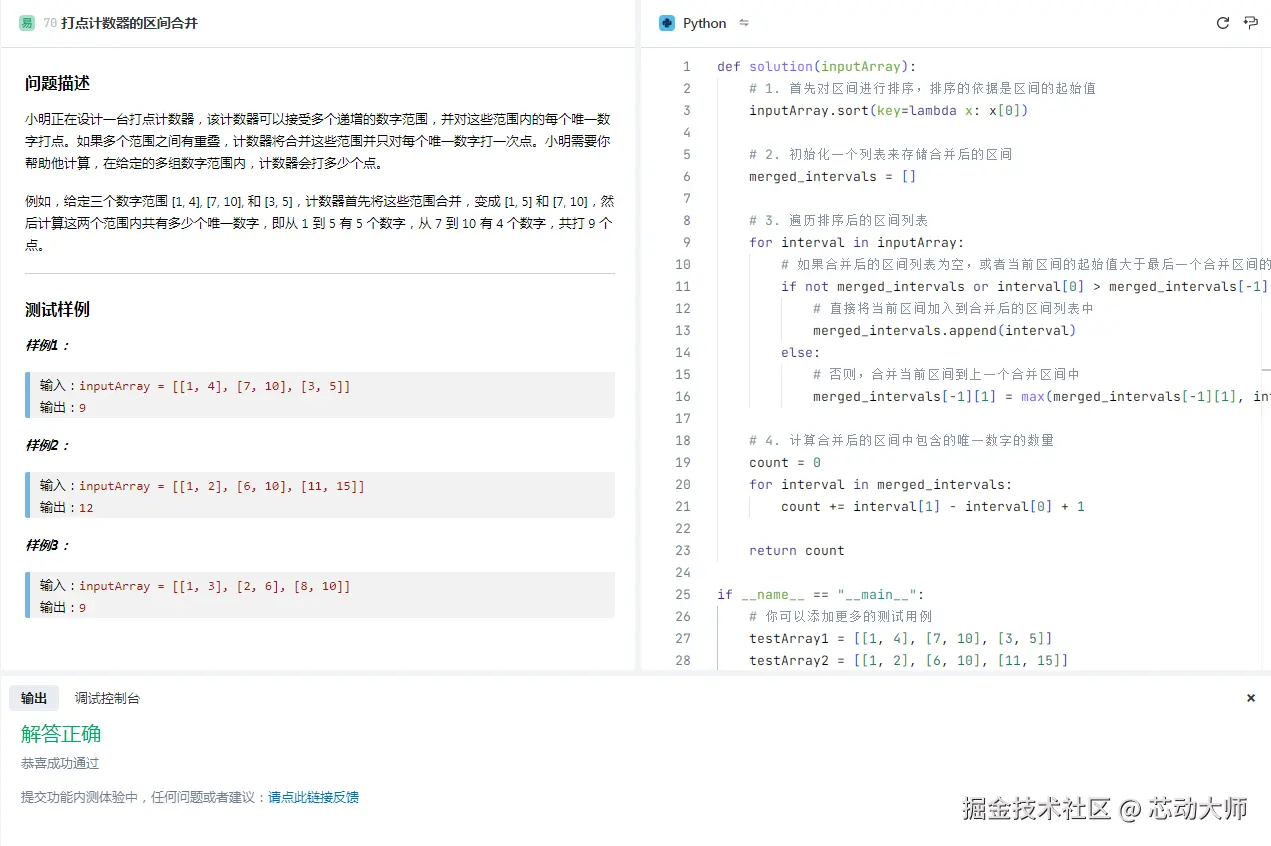Place cursor on 'return count' line

click(x=796, y=550)
